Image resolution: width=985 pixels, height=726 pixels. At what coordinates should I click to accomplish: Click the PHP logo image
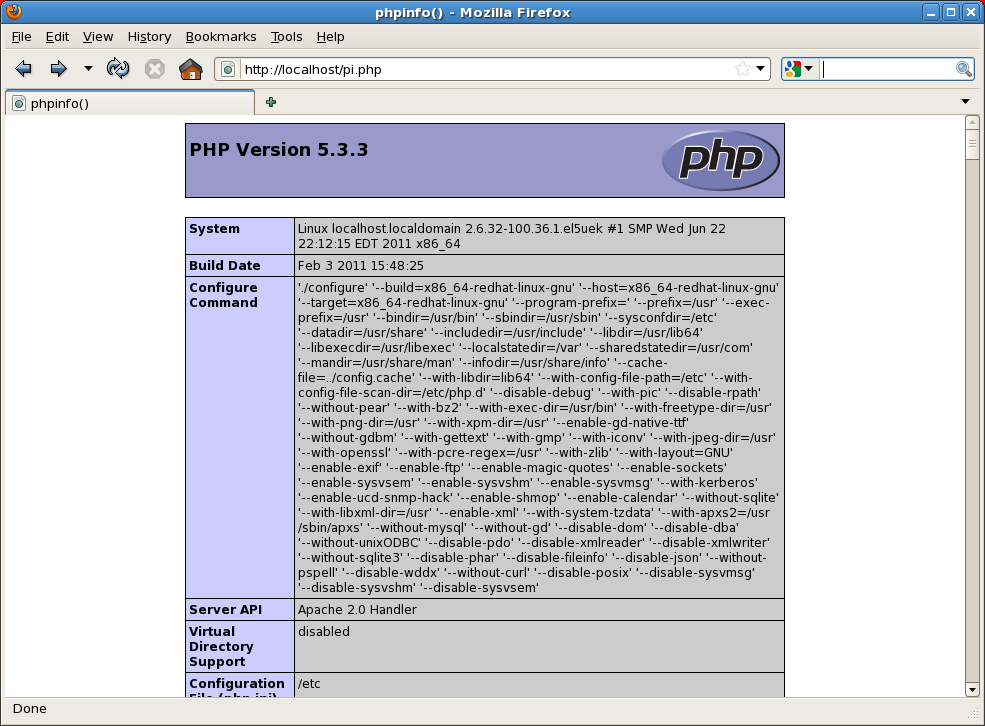click(x=719, y=160)
